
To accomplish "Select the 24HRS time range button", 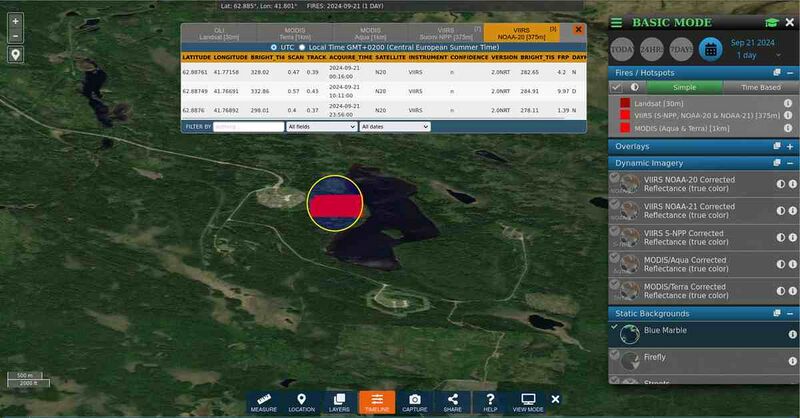I will pyautogui.click(x=653, y=47).
